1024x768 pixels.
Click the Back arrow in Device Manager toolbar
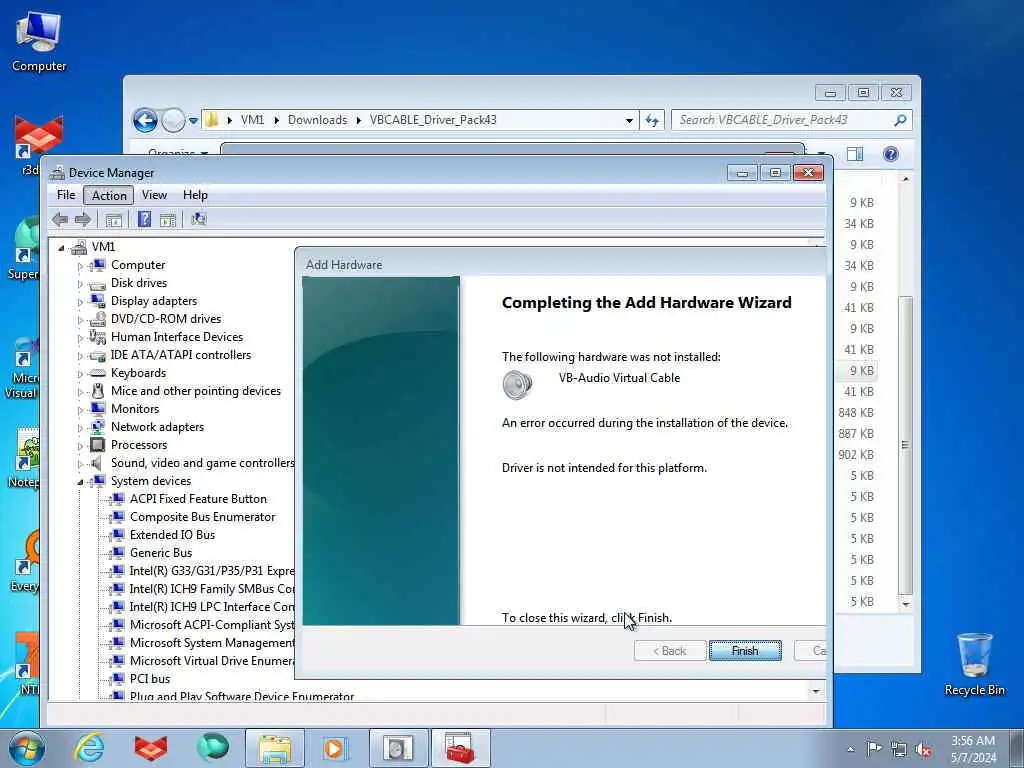coord(60,219)
